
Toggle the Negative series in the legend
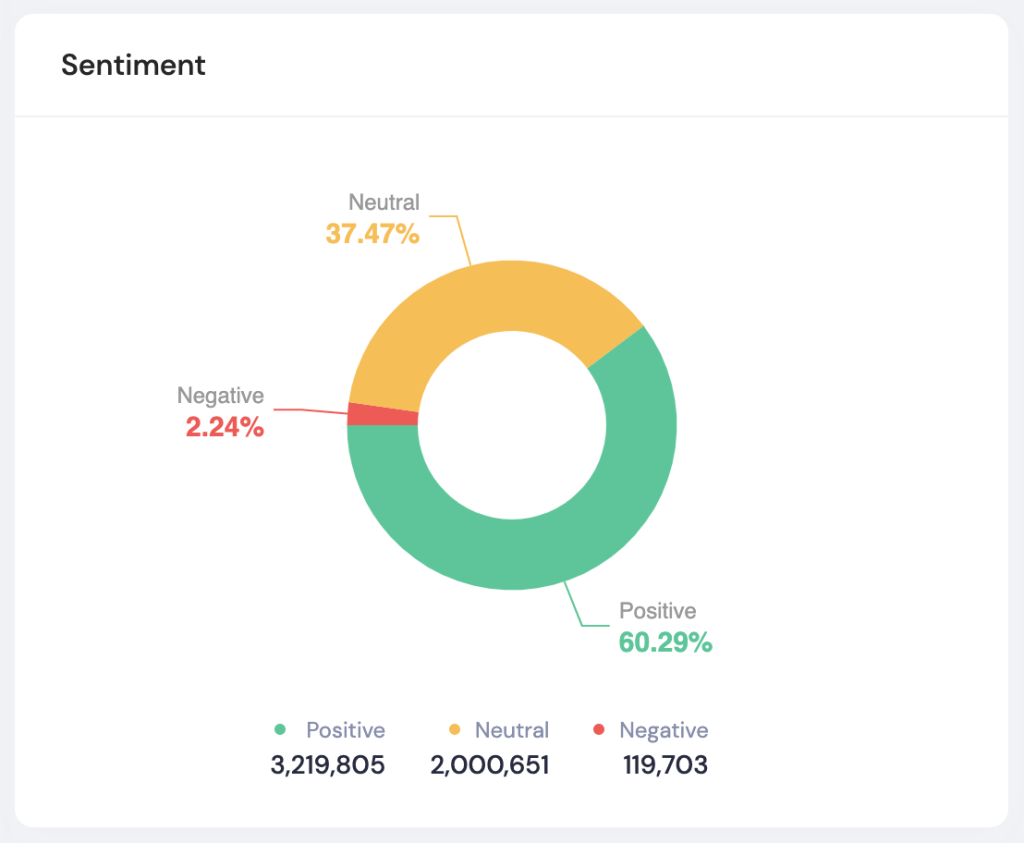pos(663,730)
